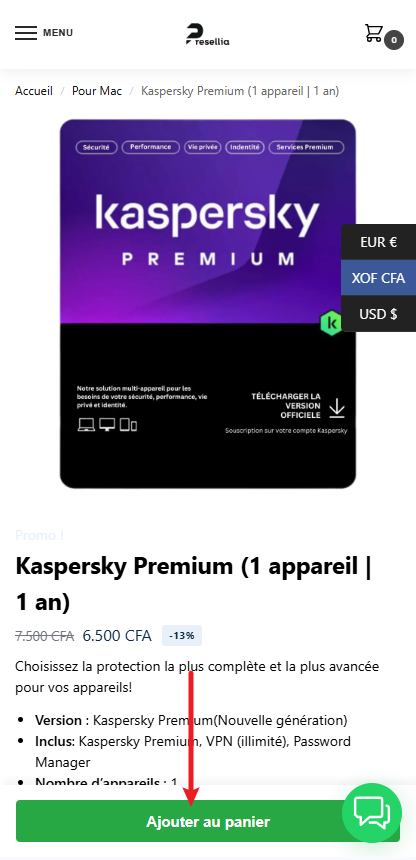
Task: Click the download arrow on product image
Action: (x=336, y=408)
